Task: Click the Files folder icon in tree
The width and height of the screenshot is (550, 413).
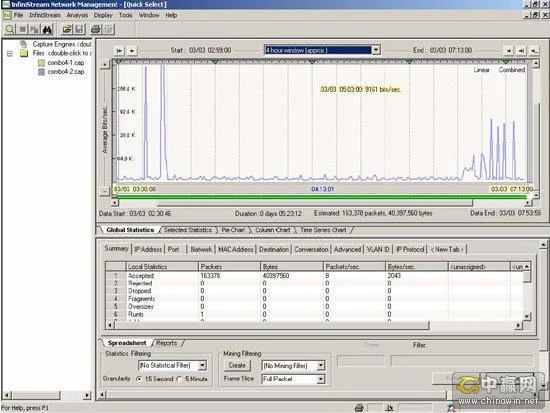Action: (x=24, y=53)
